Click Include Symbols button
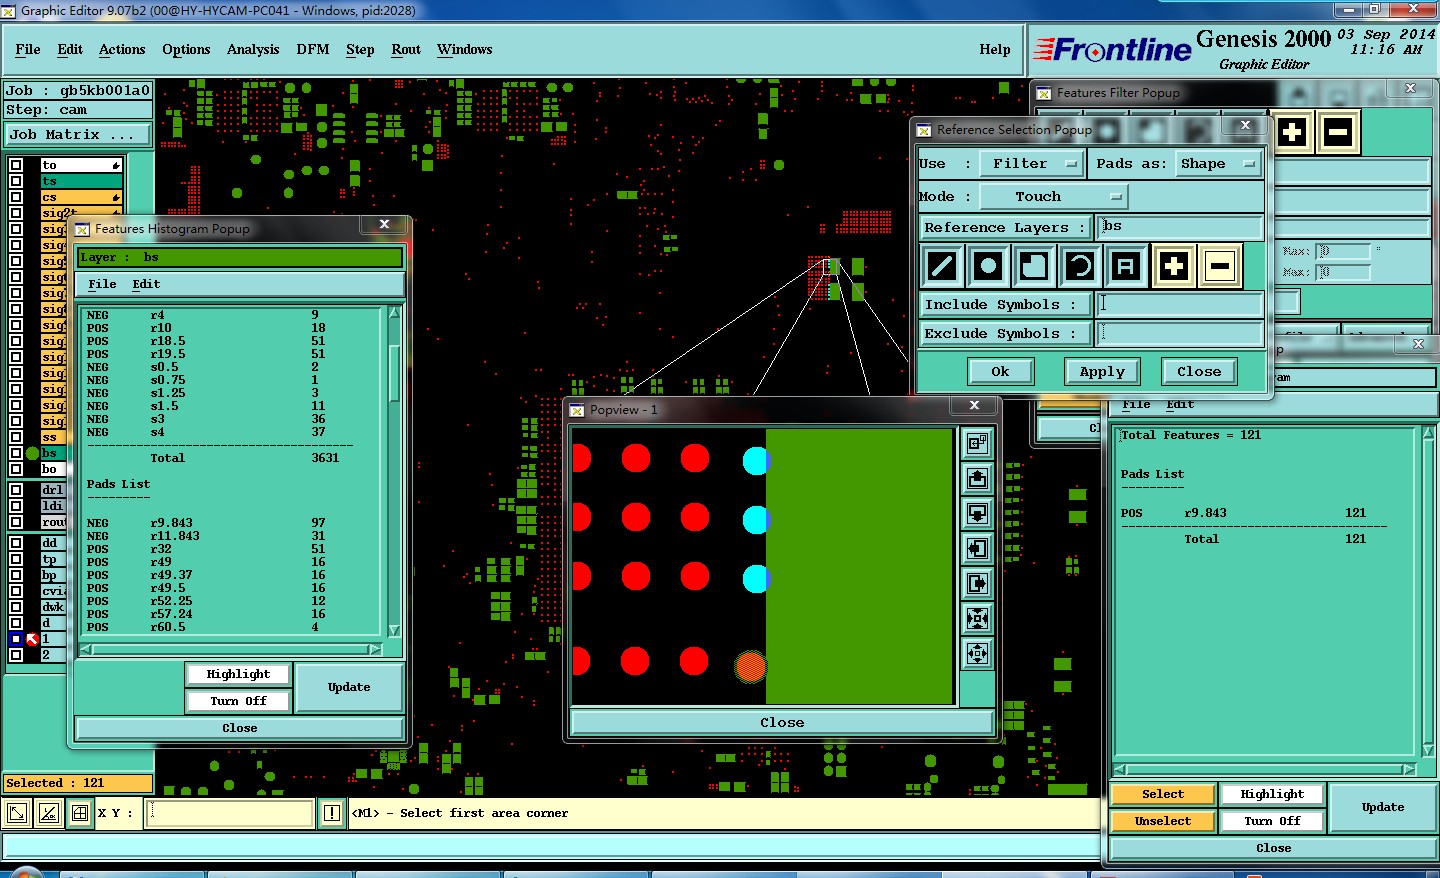The image size is (1440, 878). click(x=1004, y=304)
